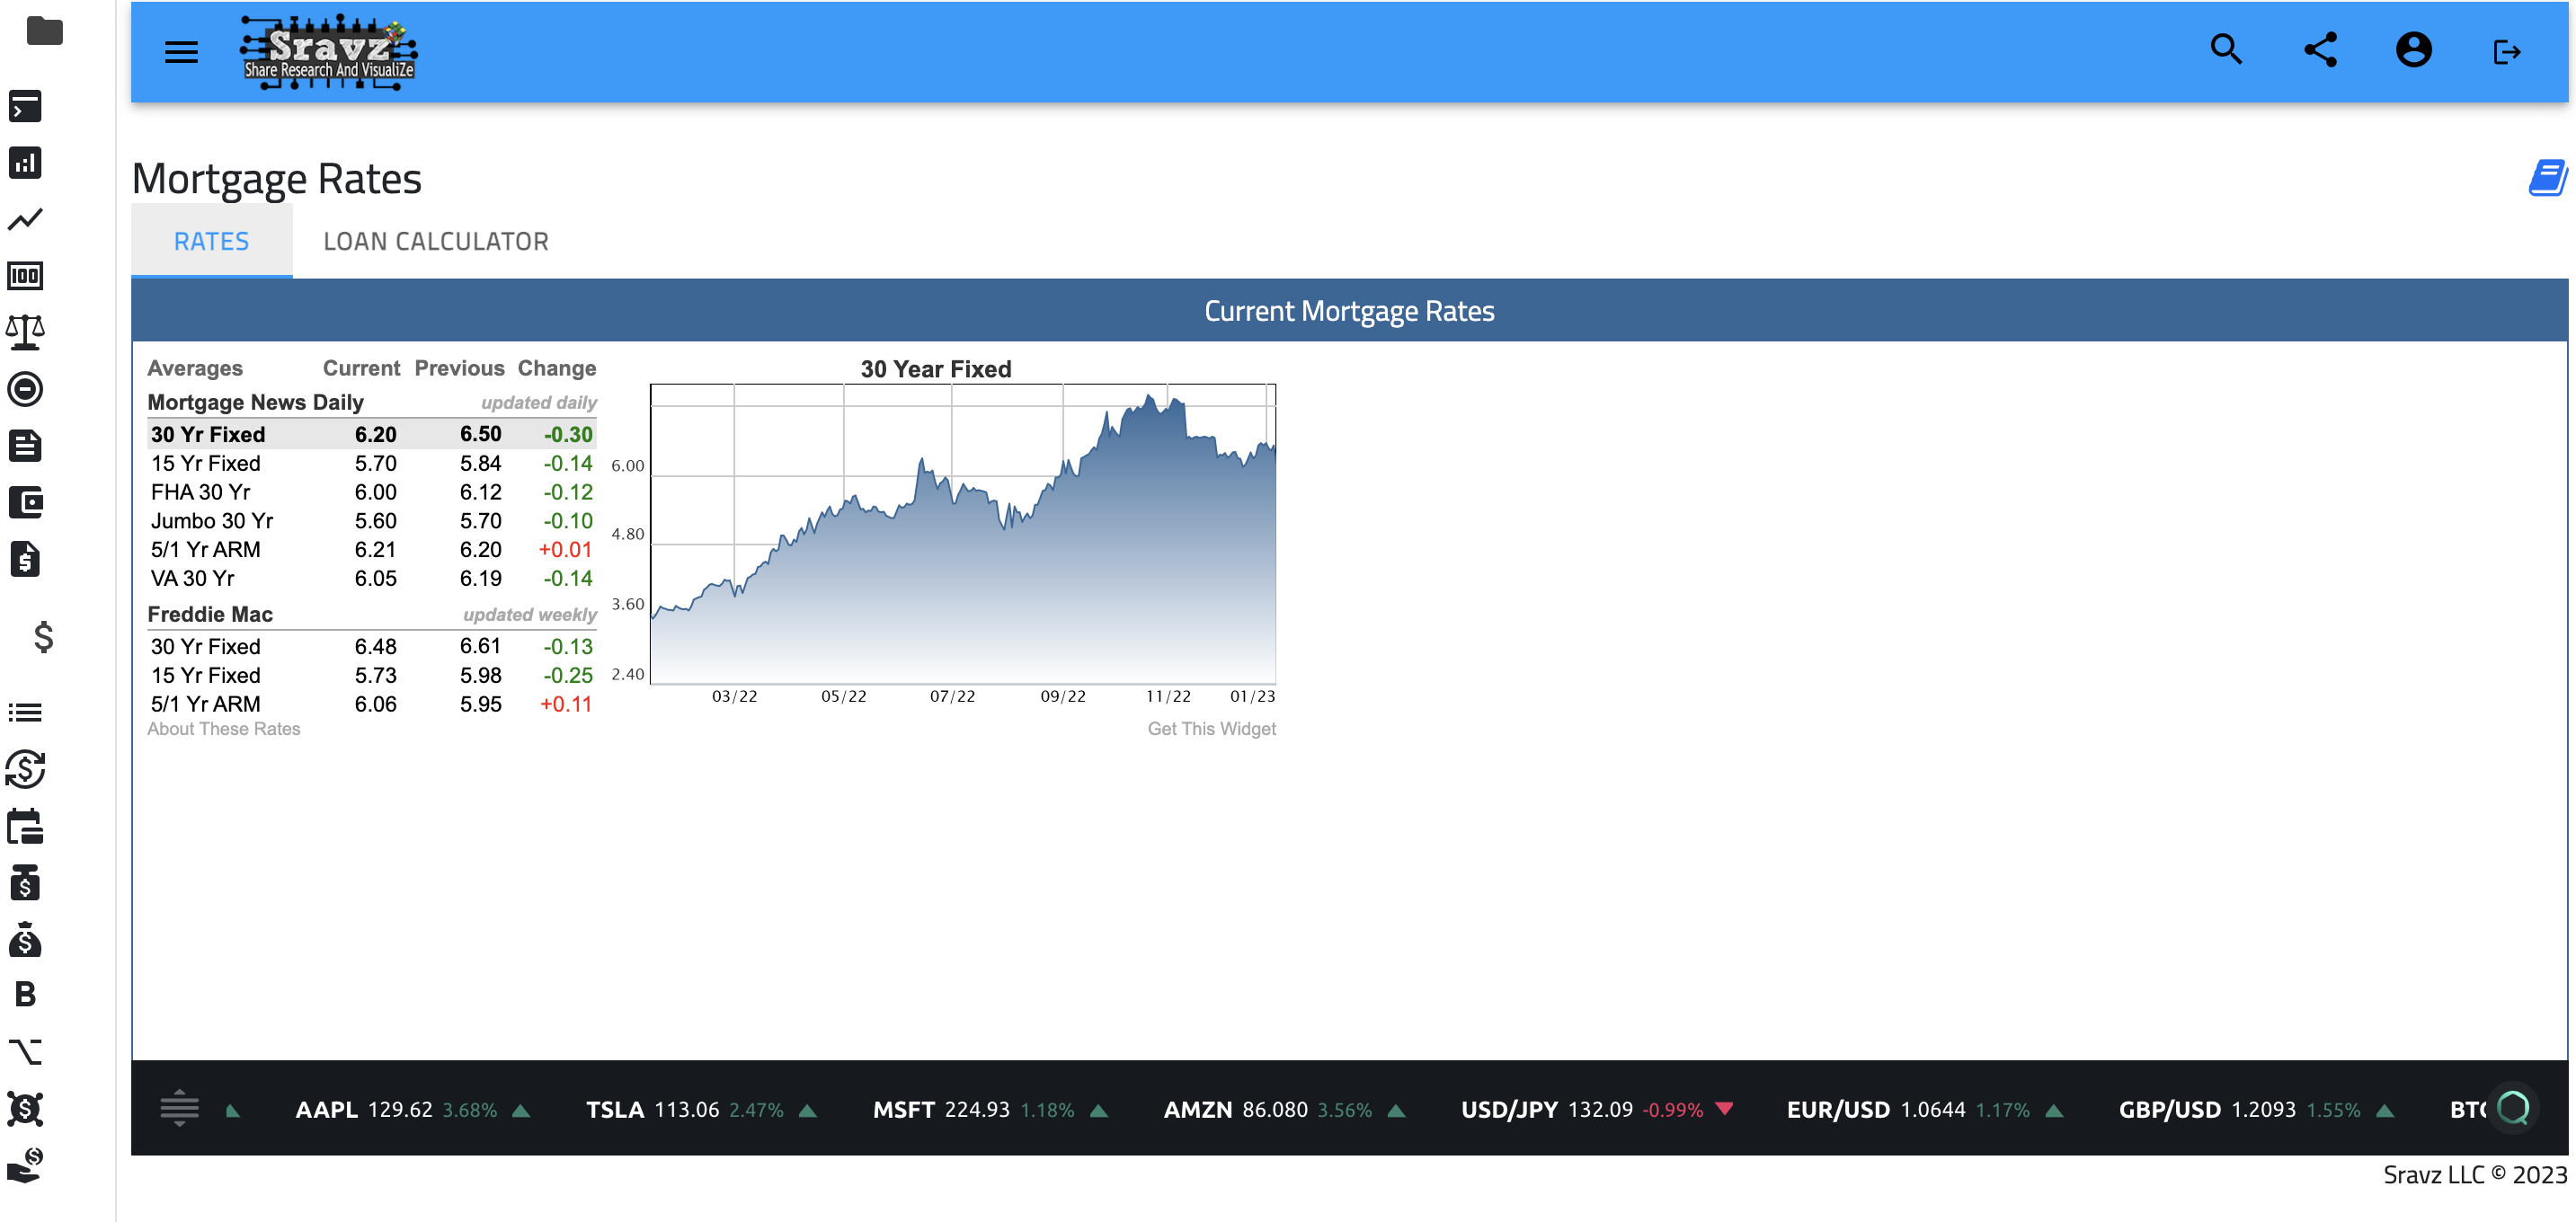Screen dimensions: 2576x1222
Task: Click the 30 Year Fixed rate chart
Action: (962, 534)
